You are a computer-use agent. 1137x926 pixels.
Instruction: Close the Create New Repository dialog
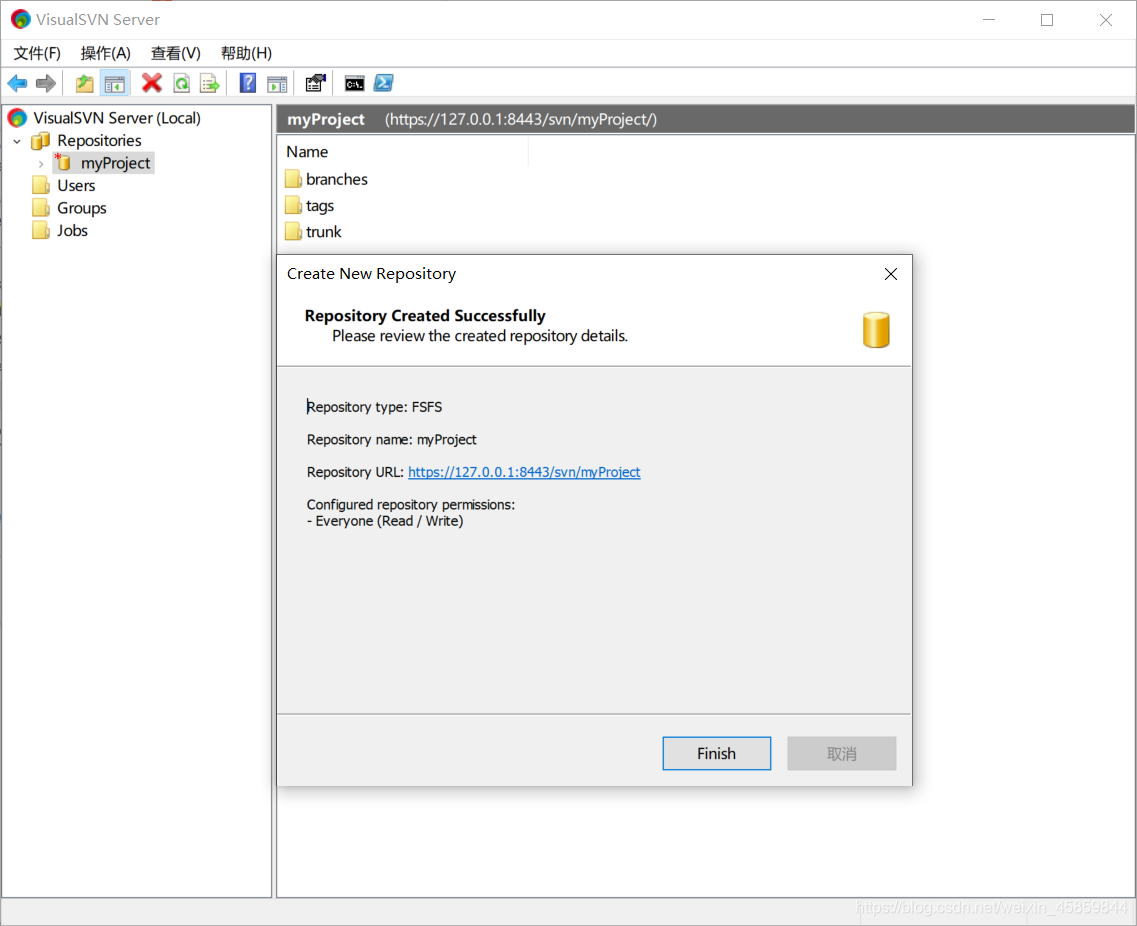(x=890, y=274)
